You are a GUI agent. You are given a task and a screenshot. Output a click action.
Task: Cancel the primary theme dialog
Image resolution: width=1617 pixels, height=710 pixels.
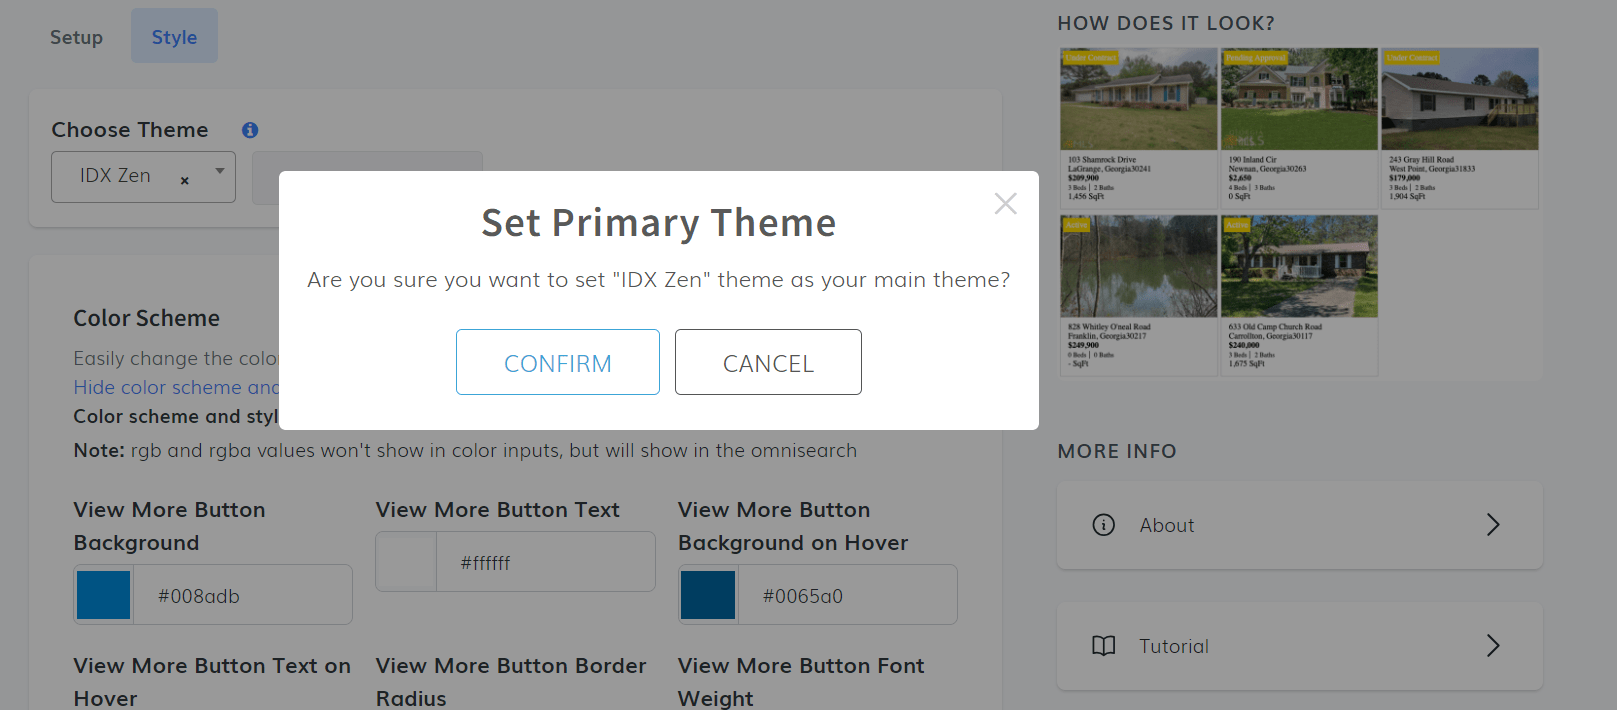(767, 363)
